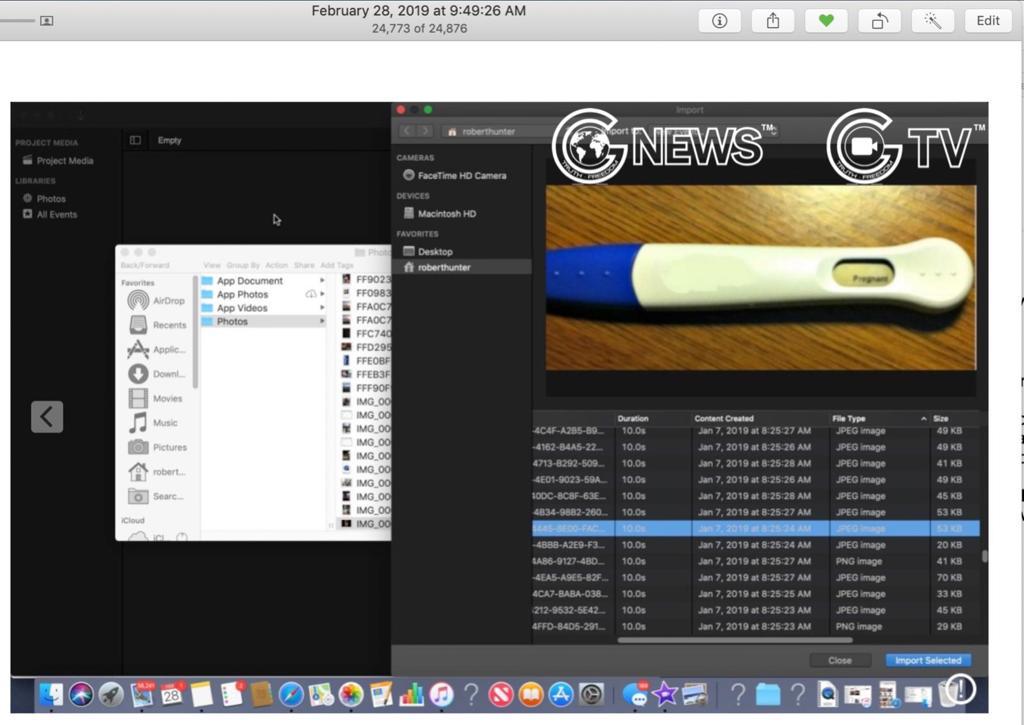Sort Import list by Content Created column
1024x725 pixels.
[x=724, y=419]
